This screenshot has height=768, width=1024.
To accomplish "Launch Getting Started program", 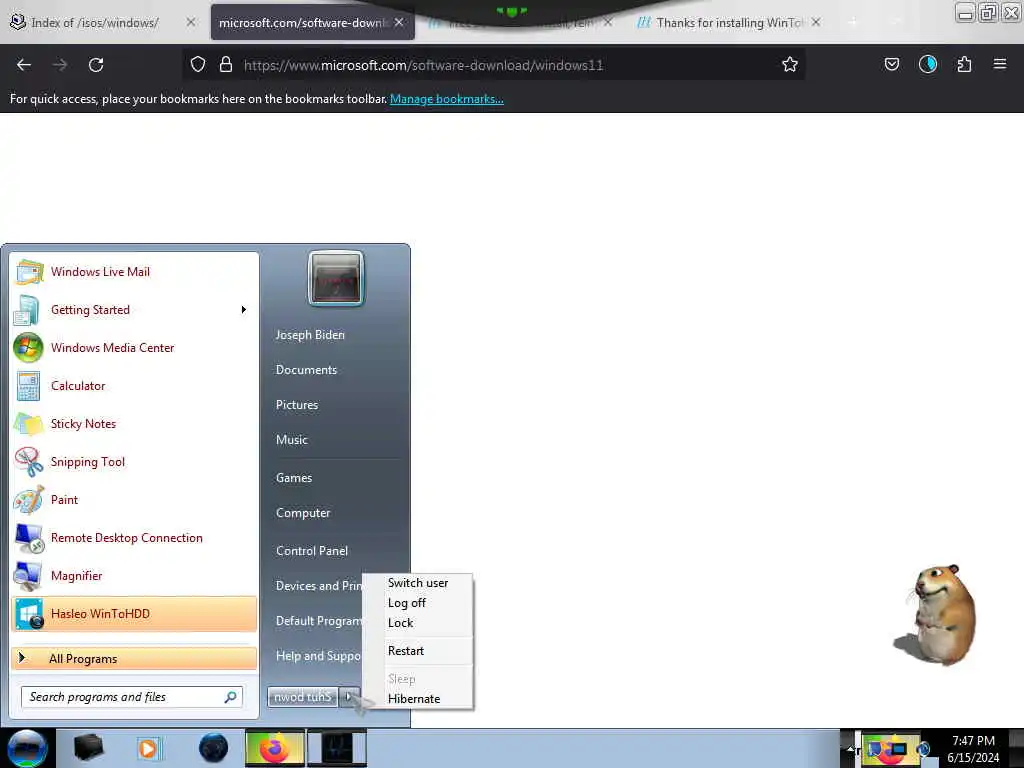I will click(134, 310).
